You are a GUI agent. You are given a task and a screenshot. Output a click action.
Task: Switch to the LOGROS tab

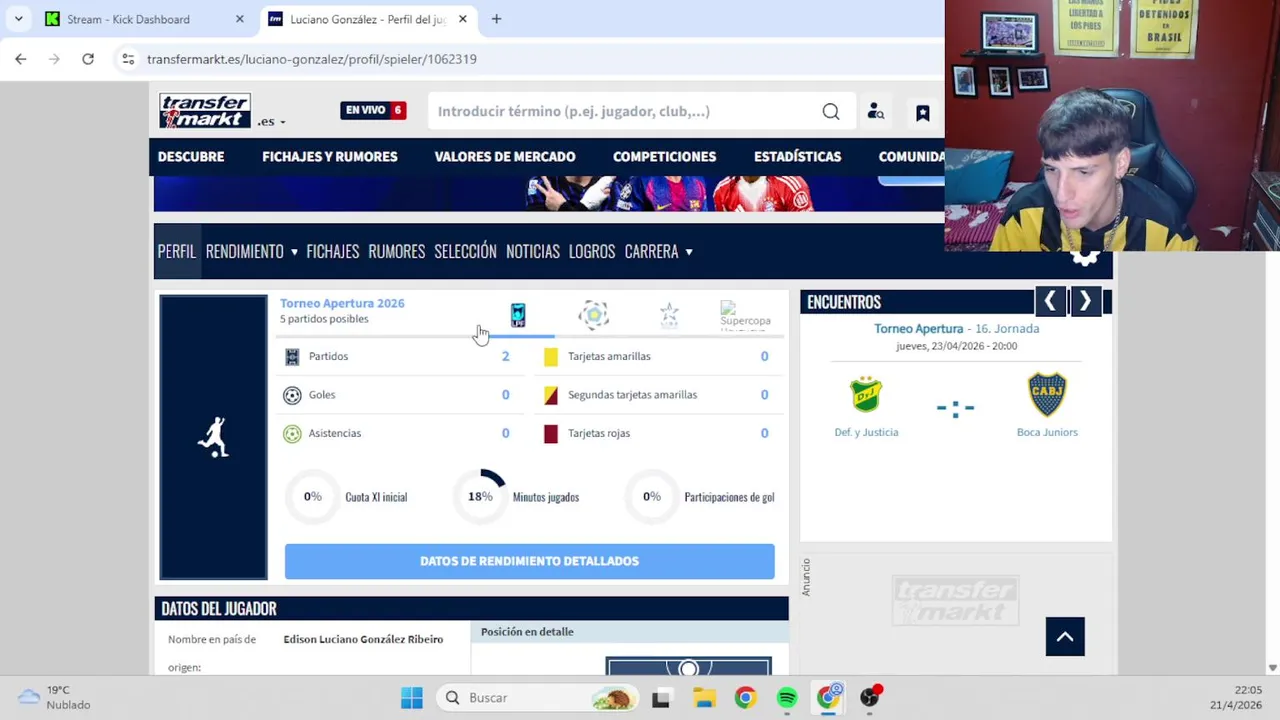[592, 251]
